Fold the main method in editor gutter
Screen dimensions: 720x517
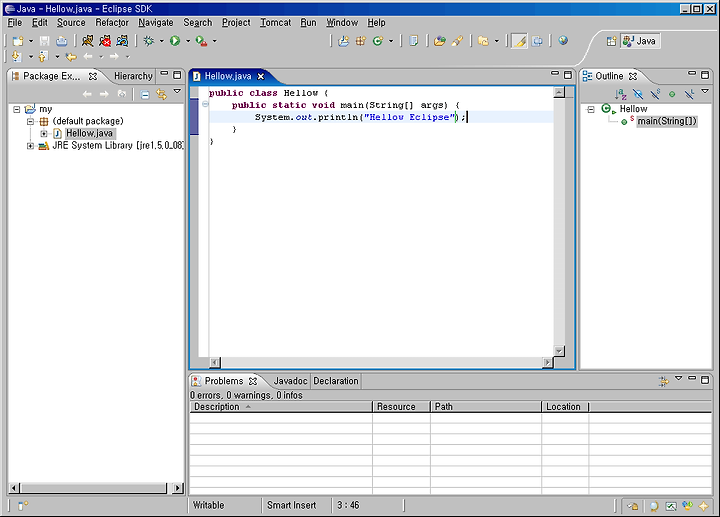205,104
